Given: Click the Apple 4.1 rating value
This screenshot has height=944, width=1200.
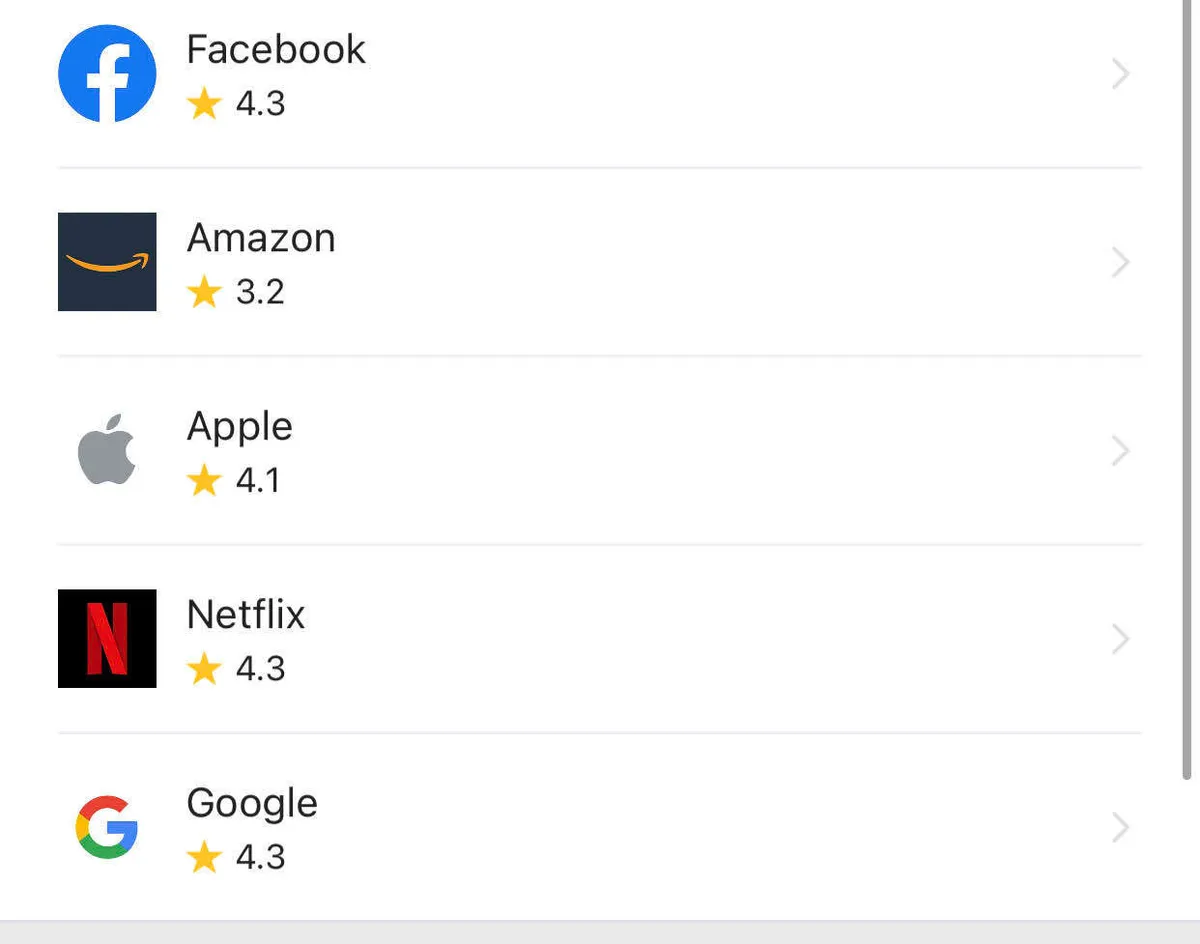Looking at the screenshot, I should pos(258,481).
